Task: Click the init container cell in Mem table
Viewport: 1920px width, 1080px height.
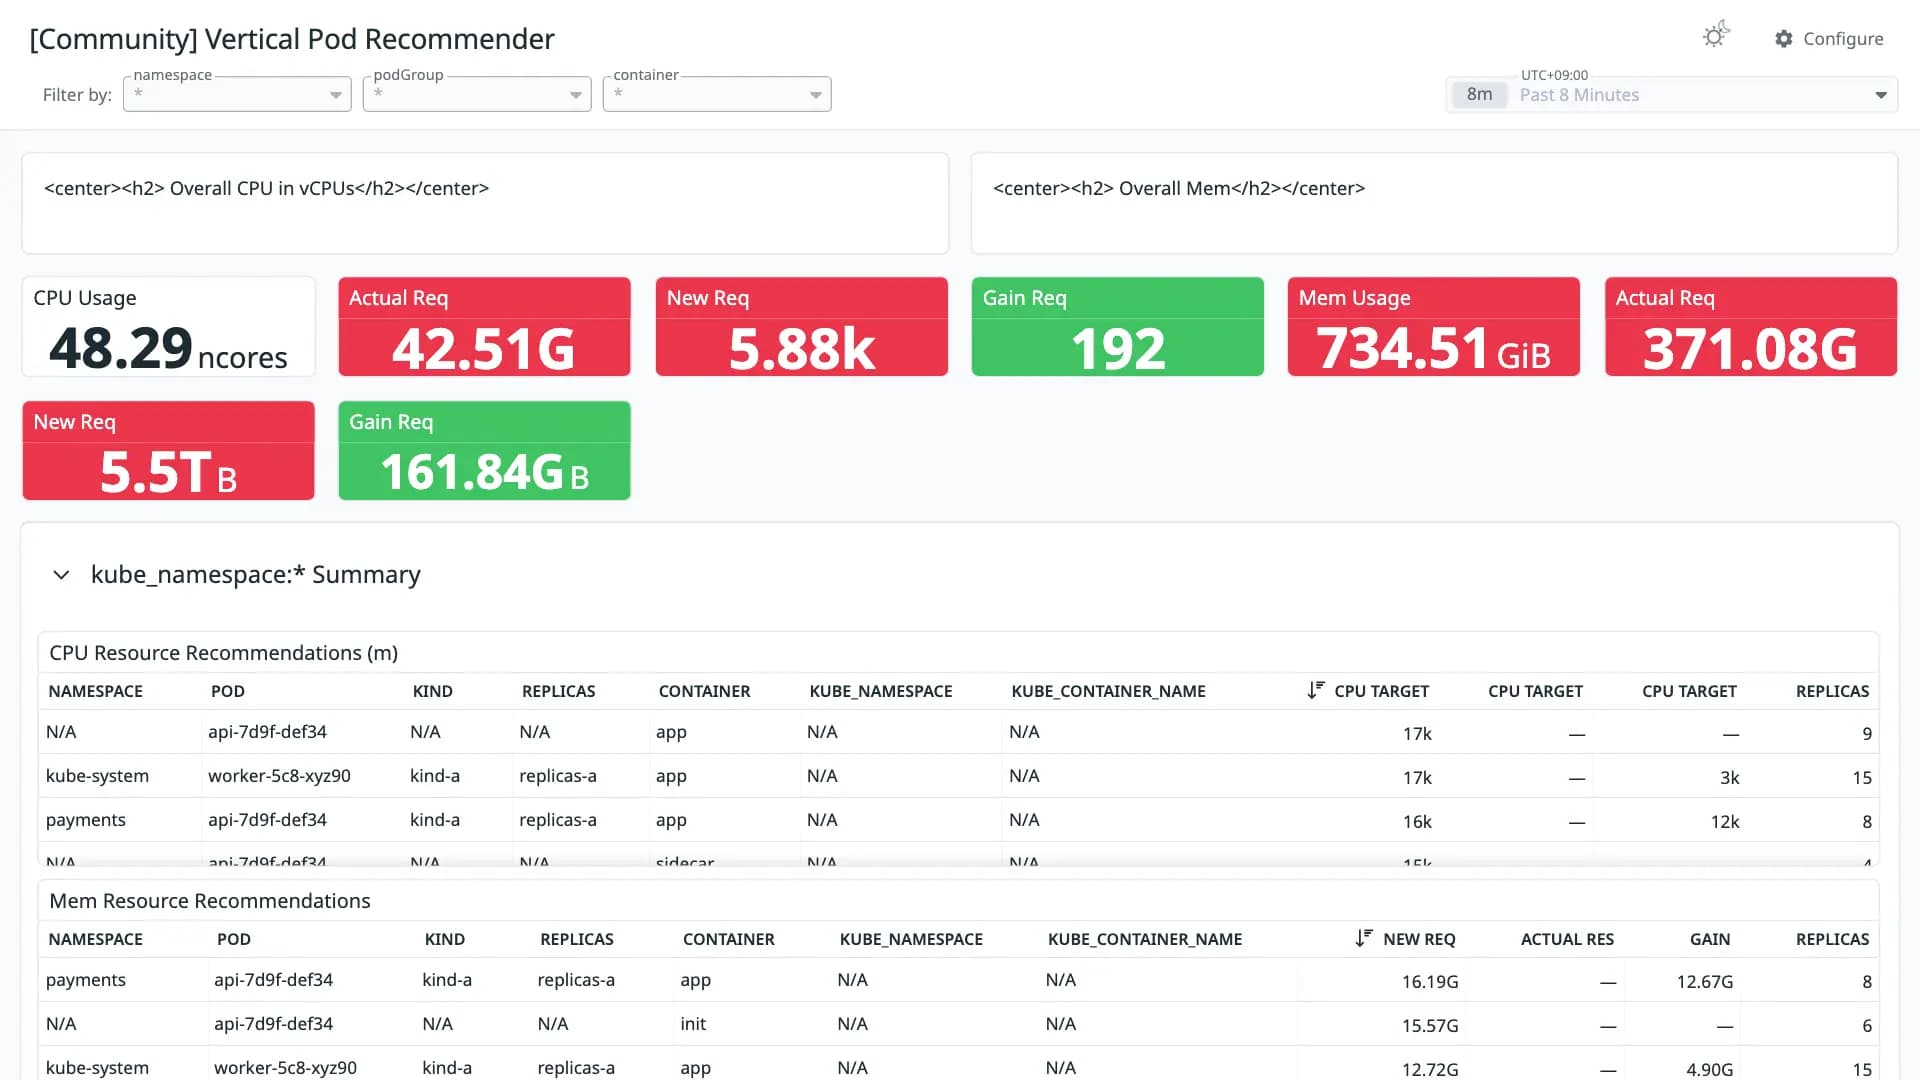Action: pos(693,1024)
